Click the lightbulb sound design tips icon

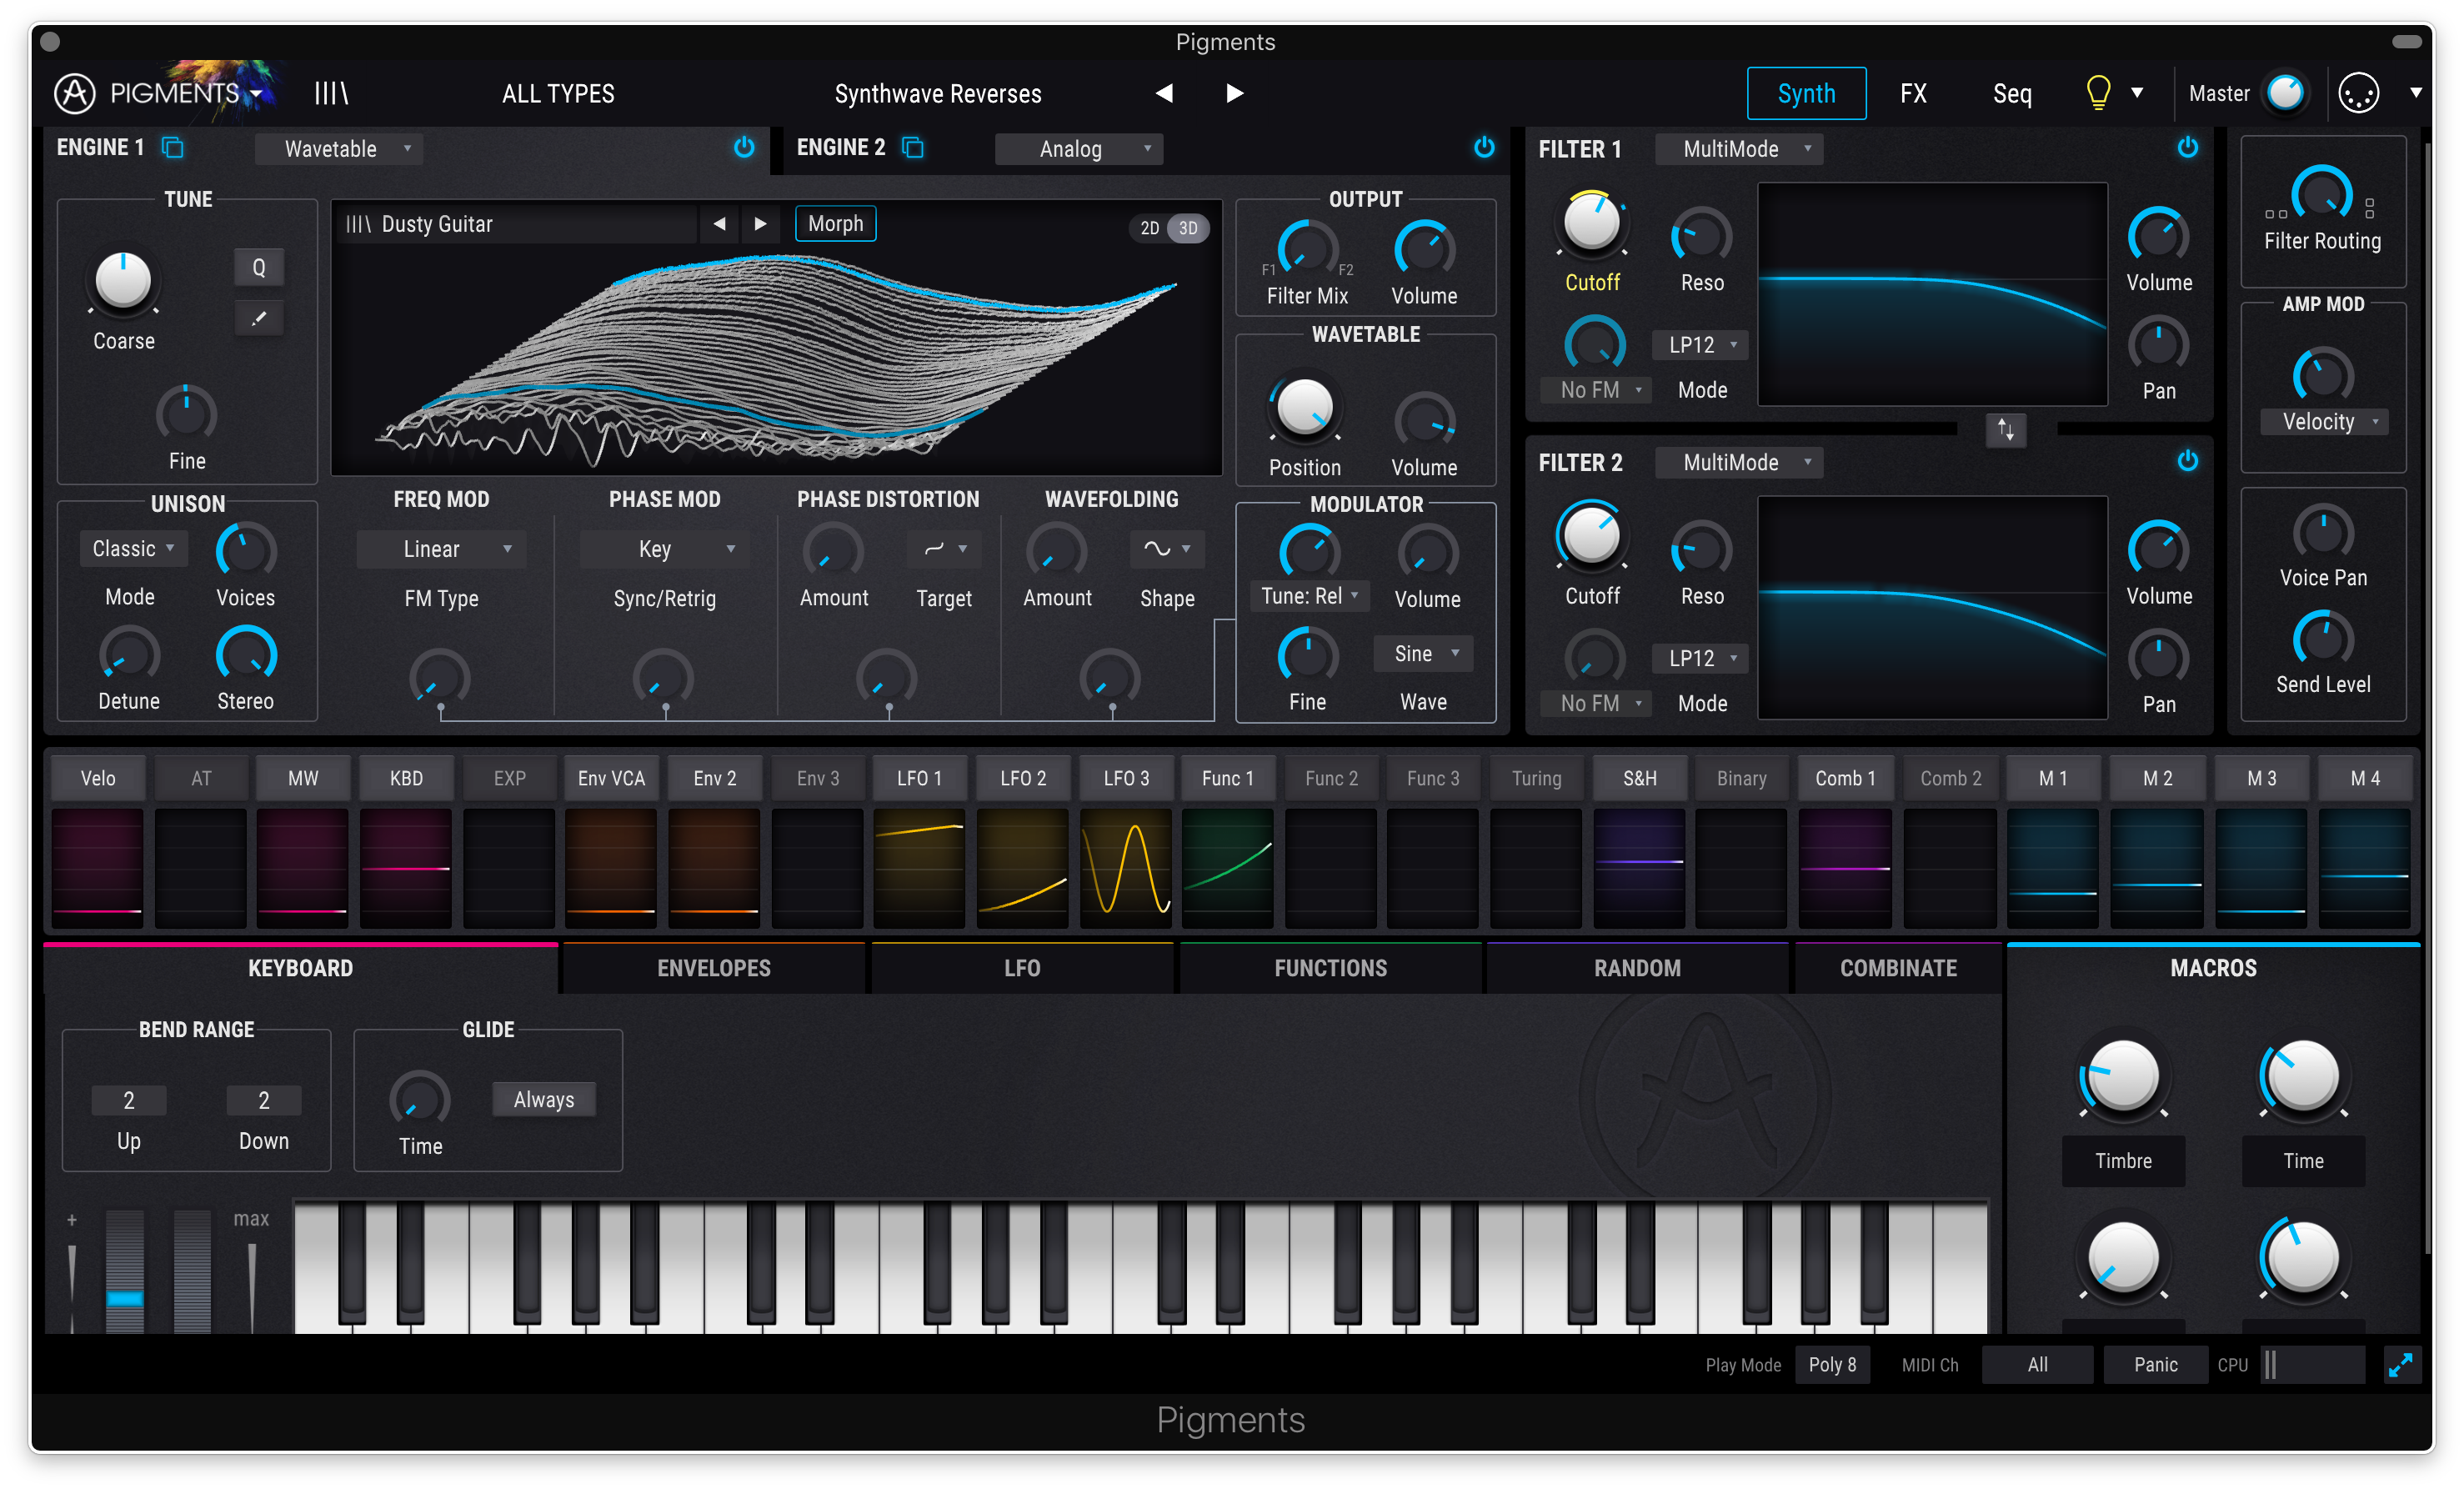click(2098, 93)
